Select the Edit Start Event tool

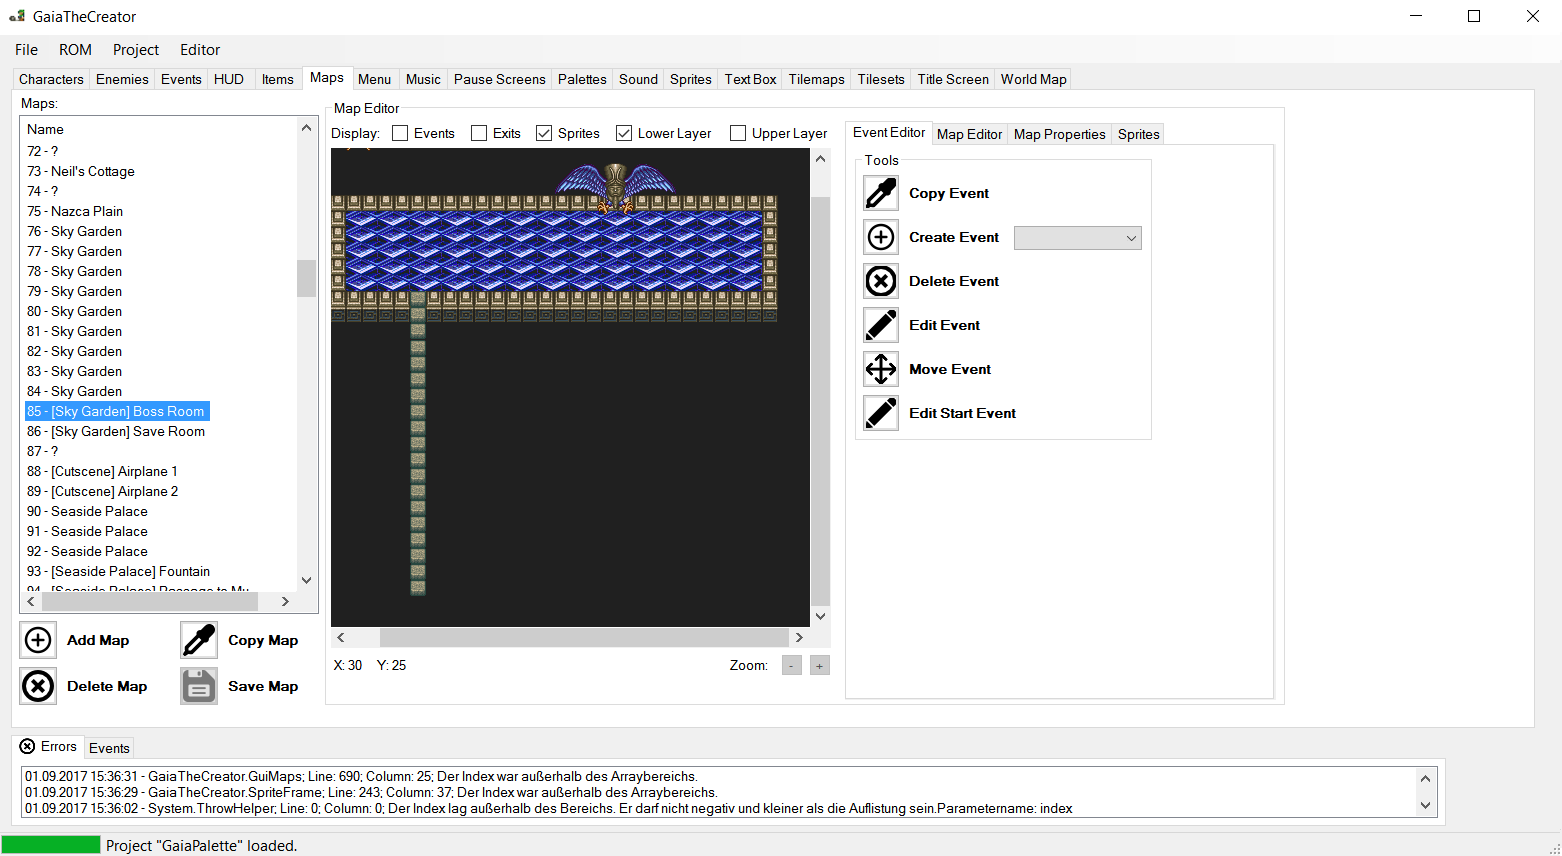[881, 413]
